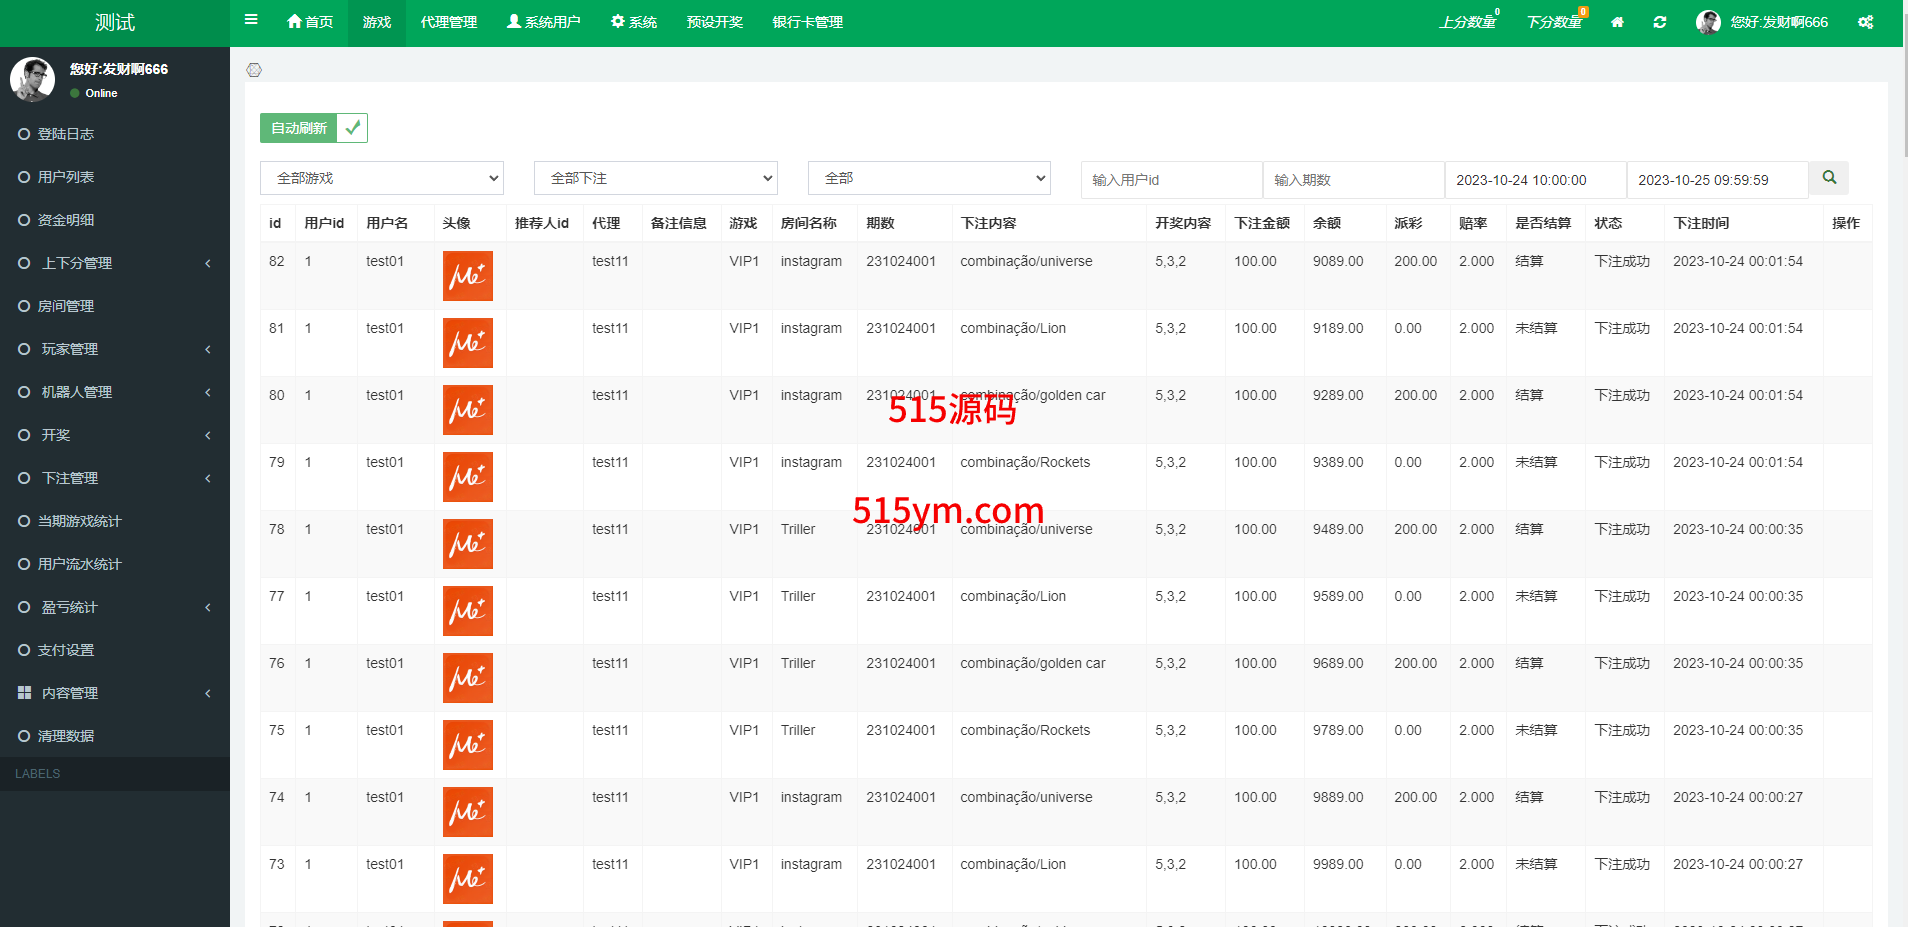Open the 银行卡管理 top menu
Viewport: 1908px width, 927px height.
click(x=807, y=22)
